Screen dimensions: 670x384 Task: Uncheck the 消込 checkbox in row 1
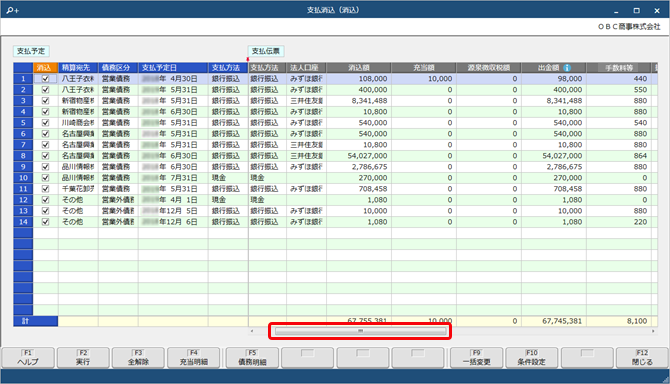click(x=45, y=79)
